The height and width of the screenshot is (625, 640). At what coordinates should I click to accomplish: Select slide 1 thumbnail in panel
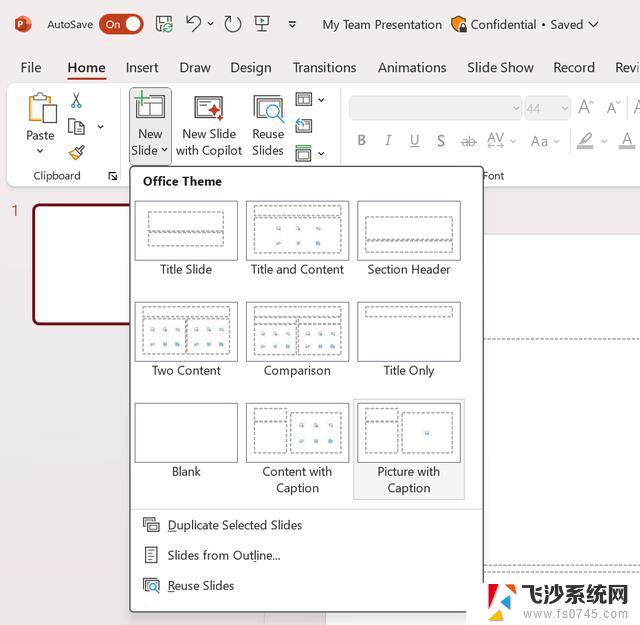tap(82, 265)
